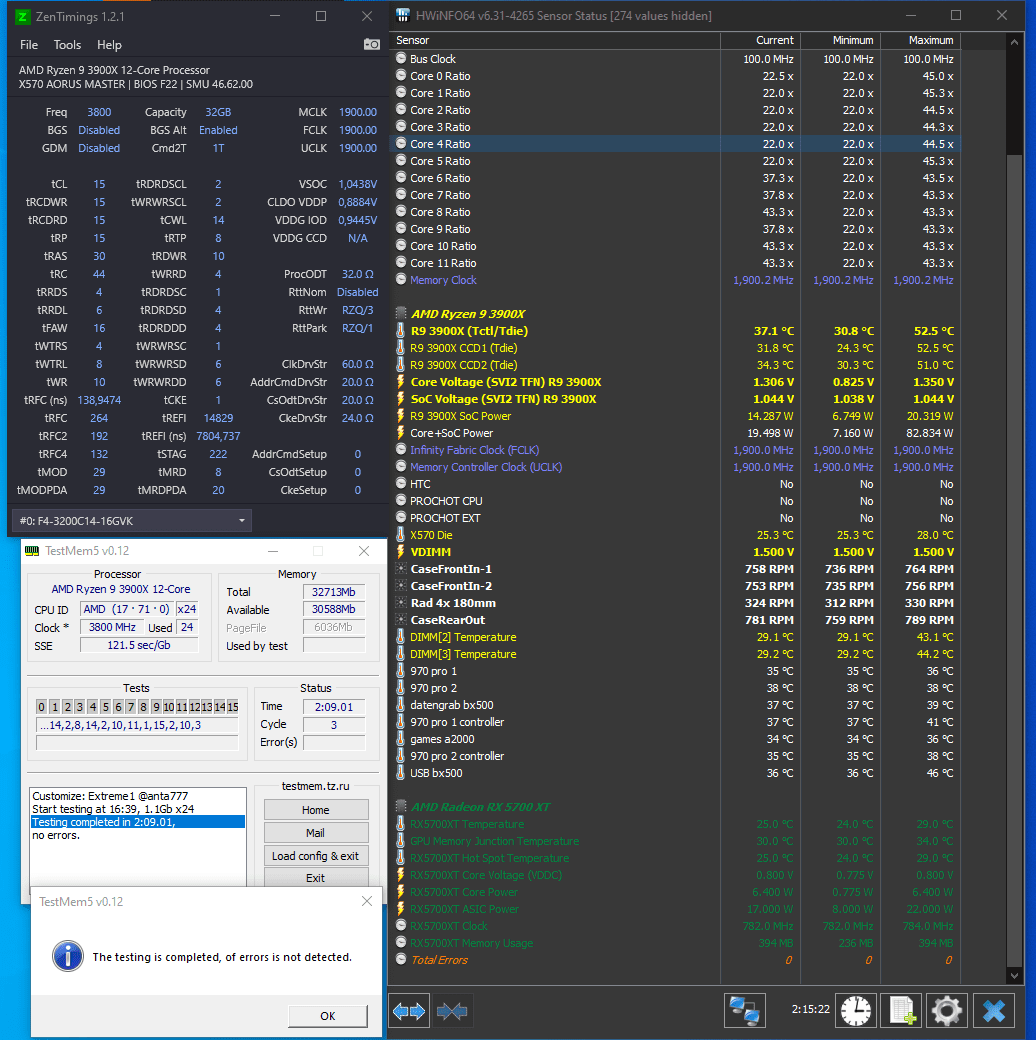1036x1040 pixels.
Task: Open the ZenTimings Tools menu
Action: pos(67,44)
